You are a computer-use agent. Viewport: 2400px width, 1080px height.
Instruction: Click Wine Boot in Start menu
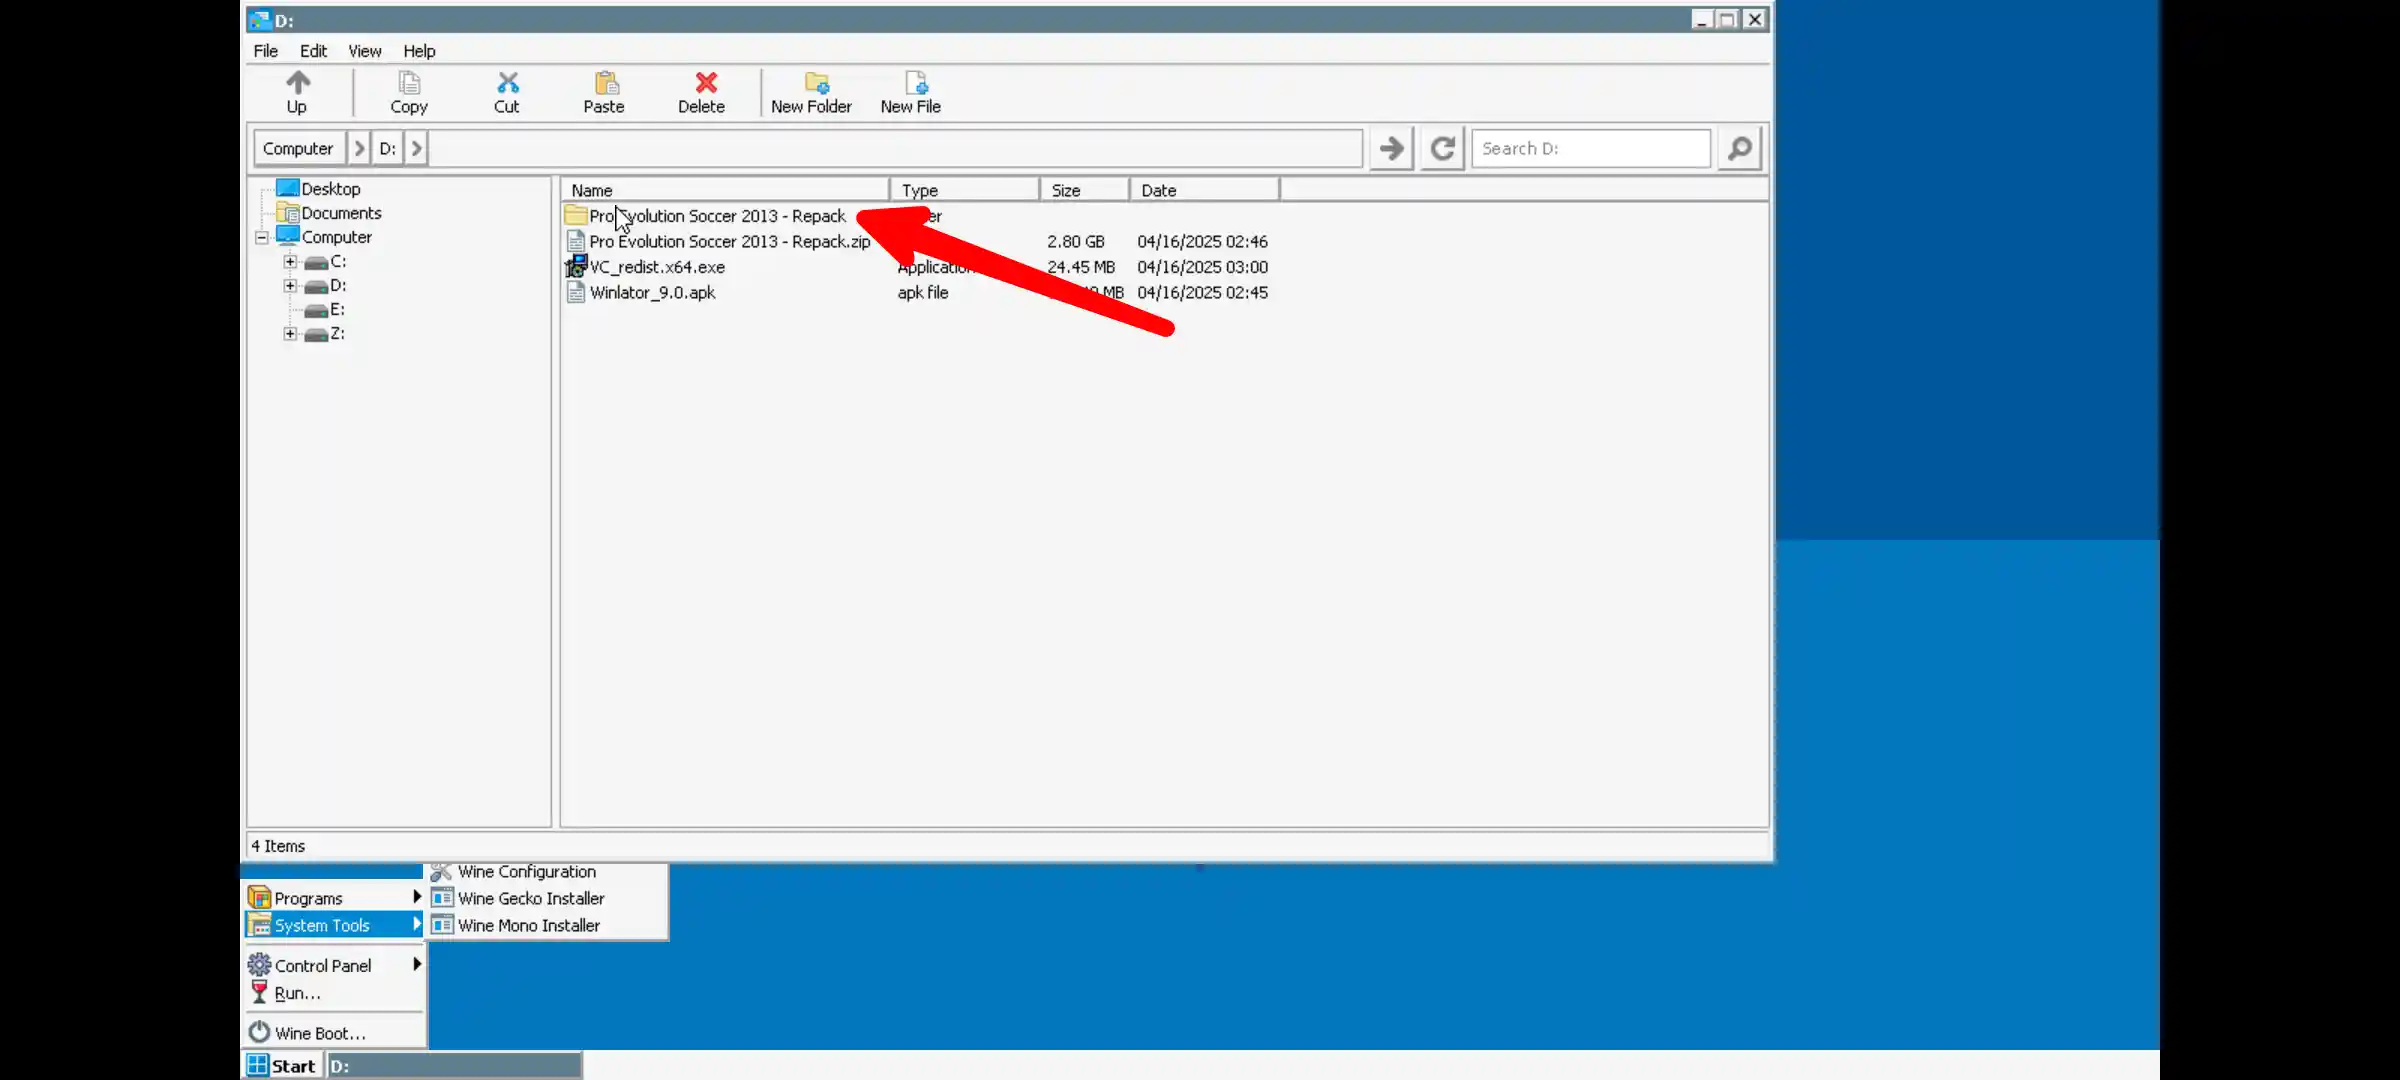click(318, 1031)
